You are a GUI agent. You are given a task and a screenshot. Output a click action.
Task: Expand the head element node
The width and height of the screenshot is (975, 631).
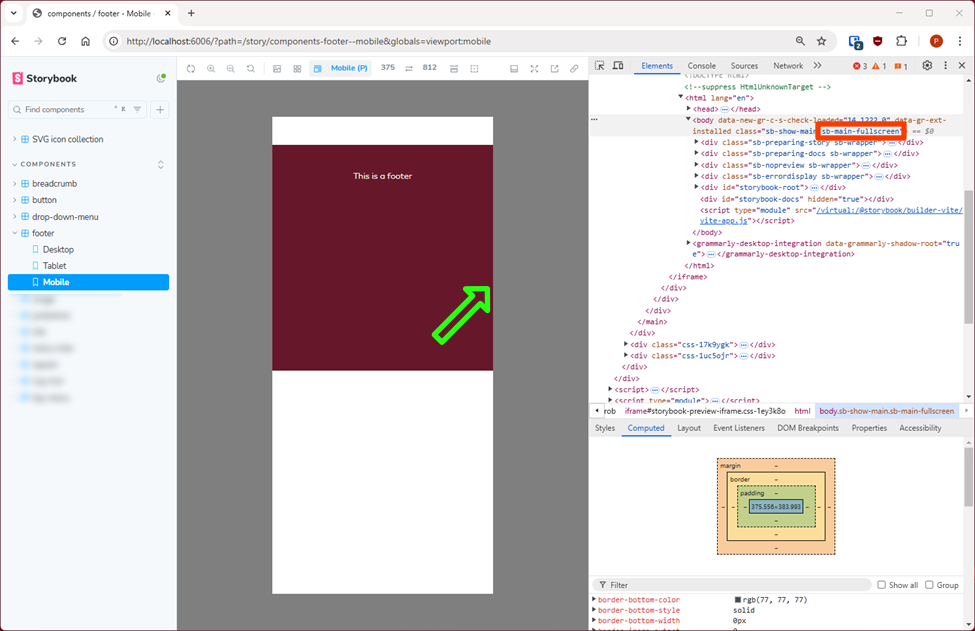(x=688, y=109)
